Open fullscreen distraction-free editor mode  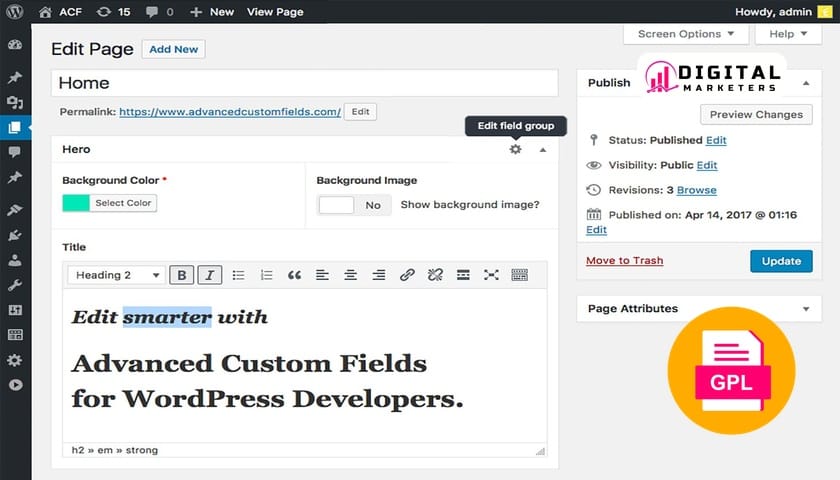coord(491,275)
